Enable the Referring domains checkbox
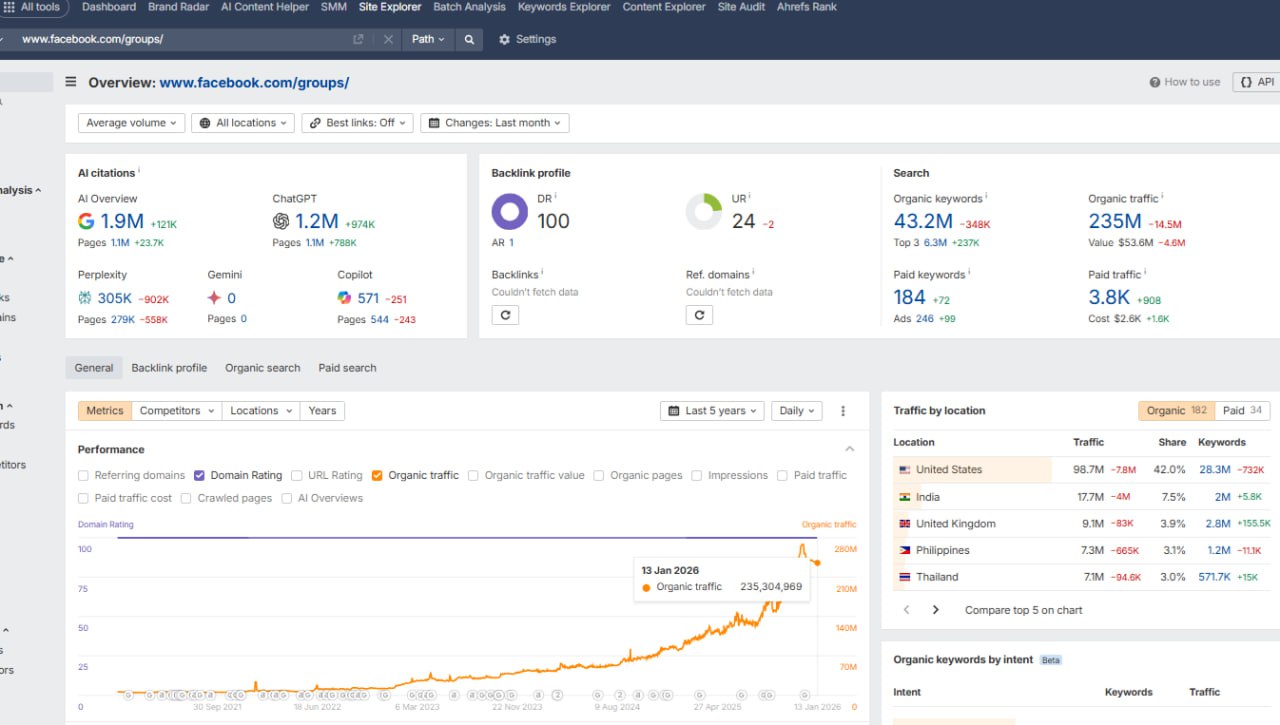 tap(84, 476)
